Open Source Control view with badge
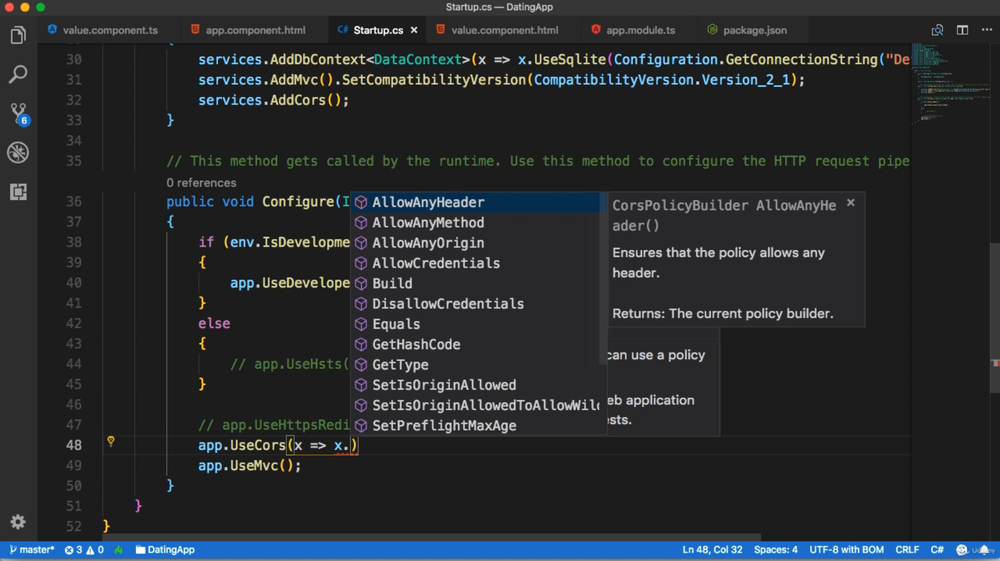The width and height of the screenshot is (1000, 561). point(18,113)
